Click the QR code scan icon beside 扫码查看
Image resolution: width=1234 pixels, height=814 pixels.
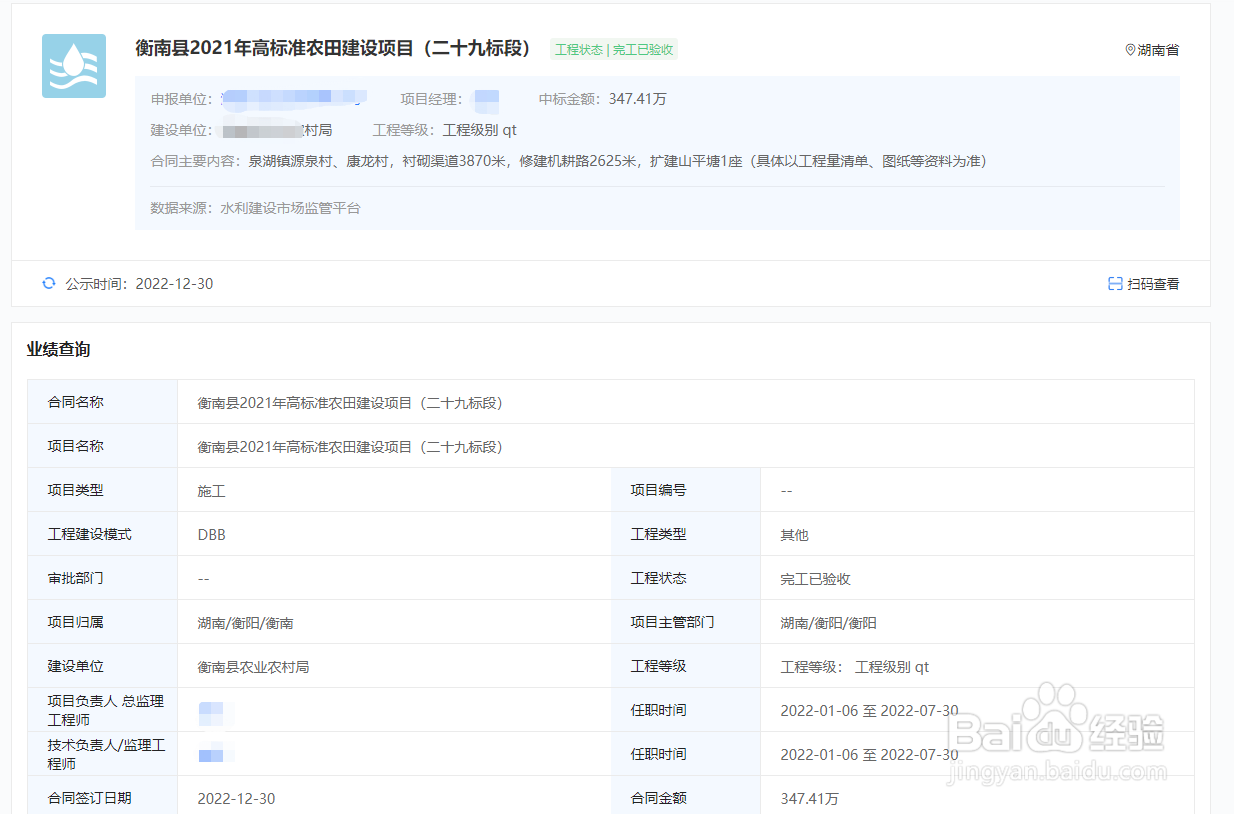point(1114,283)
